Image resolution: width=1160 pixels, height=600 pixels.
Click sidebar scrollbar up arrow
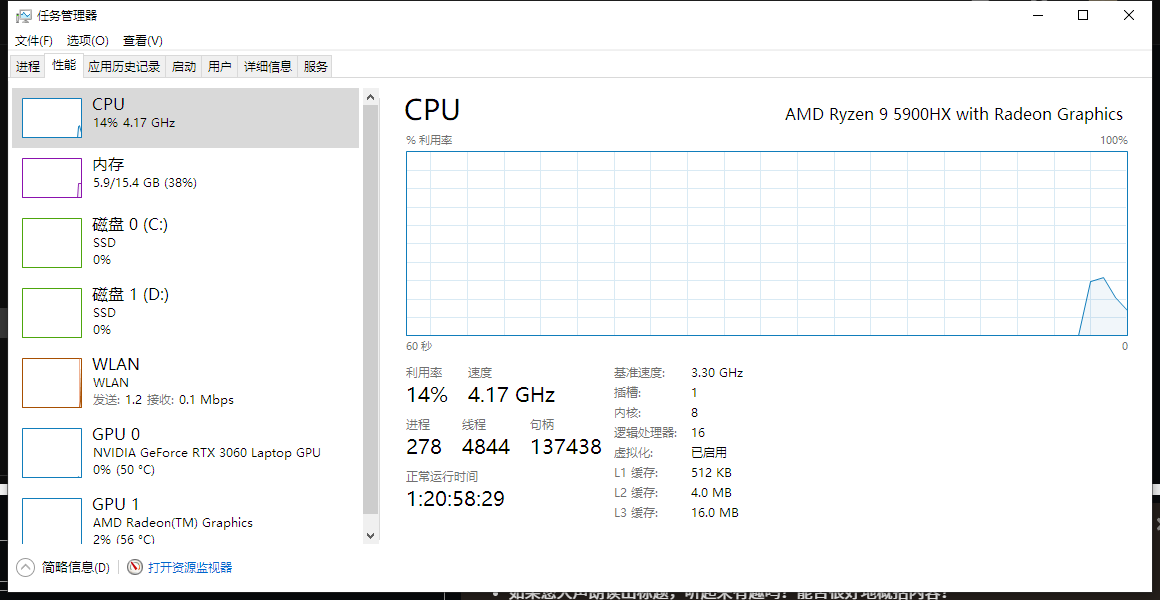371,97
